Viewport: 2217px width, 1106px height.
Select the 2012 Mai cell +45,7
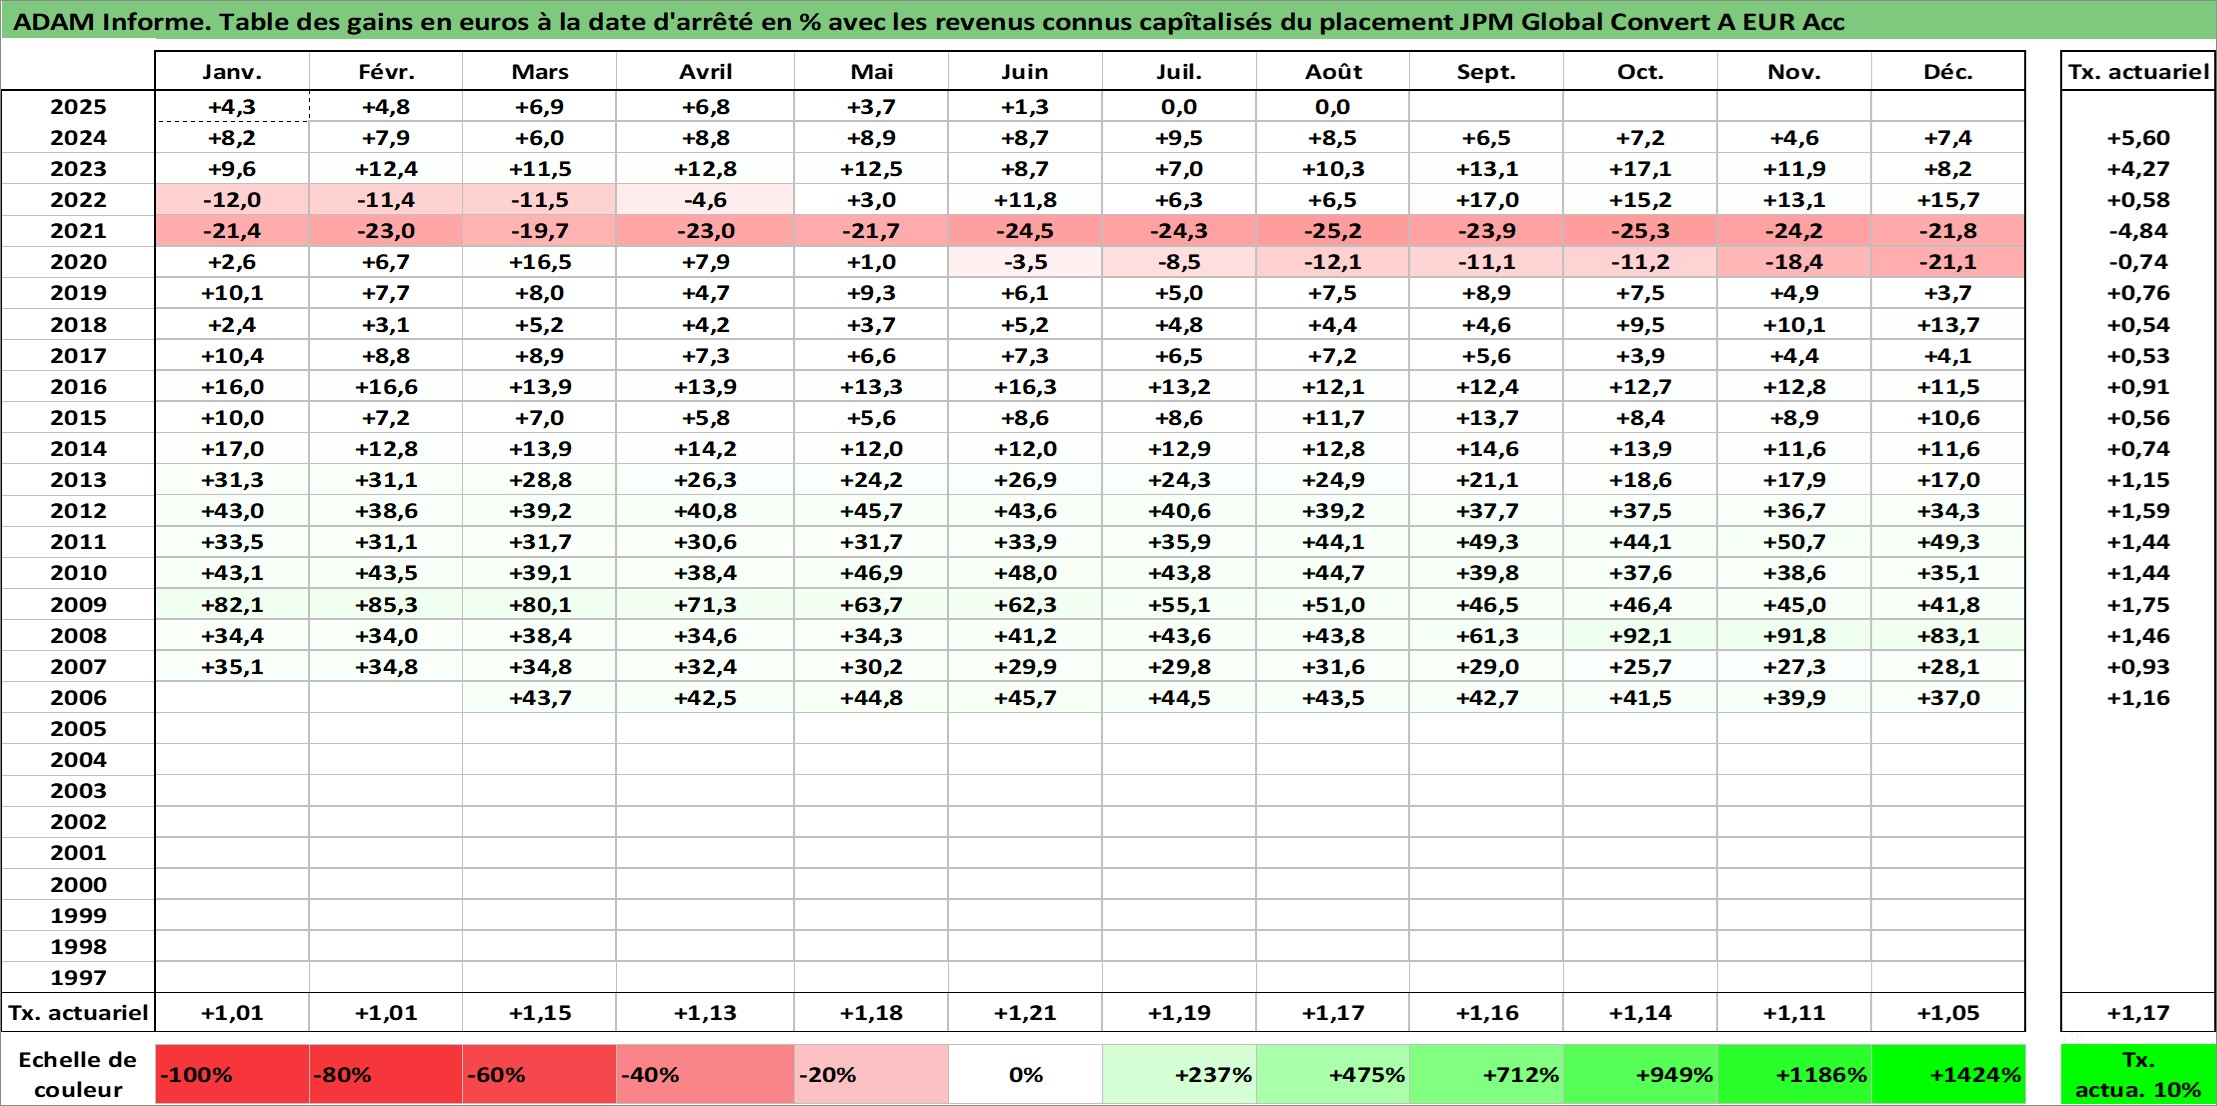(x=872, y=511)
